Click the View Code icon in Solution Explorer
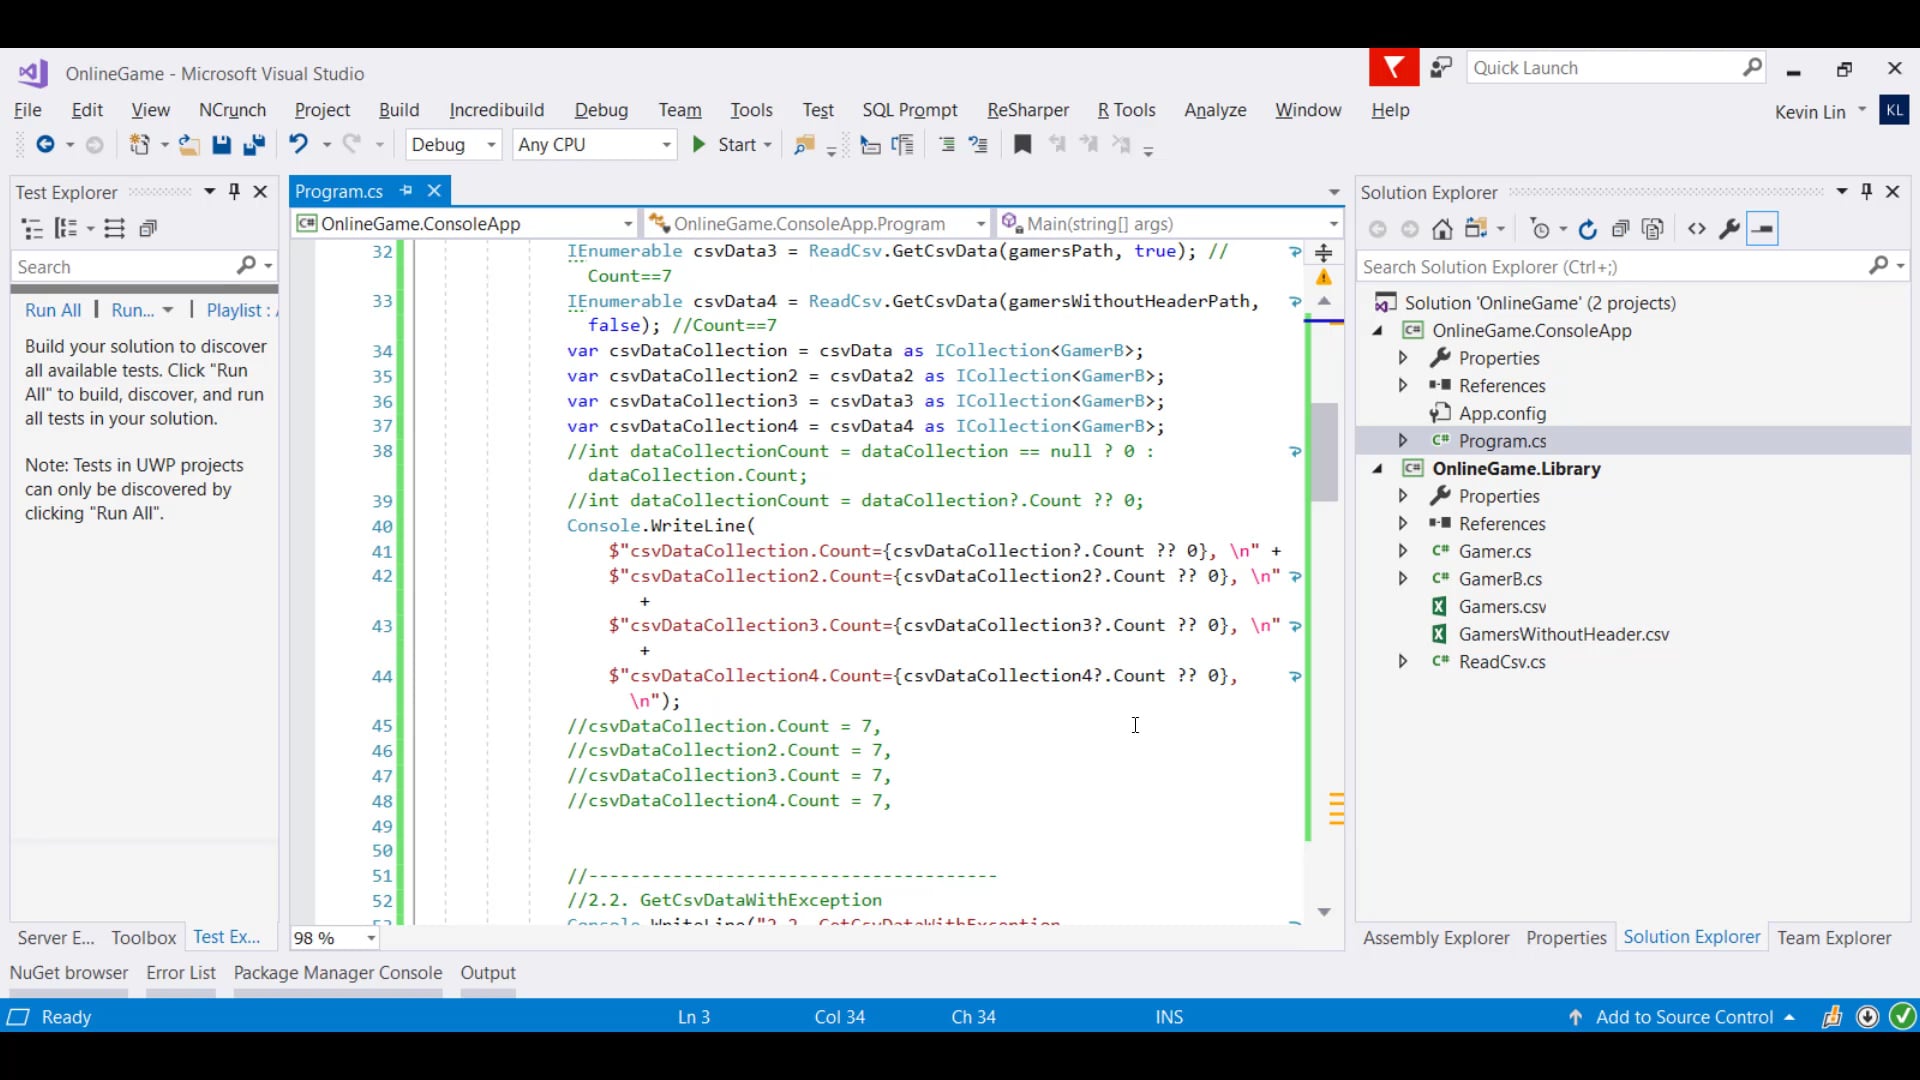 point(1696,229)
